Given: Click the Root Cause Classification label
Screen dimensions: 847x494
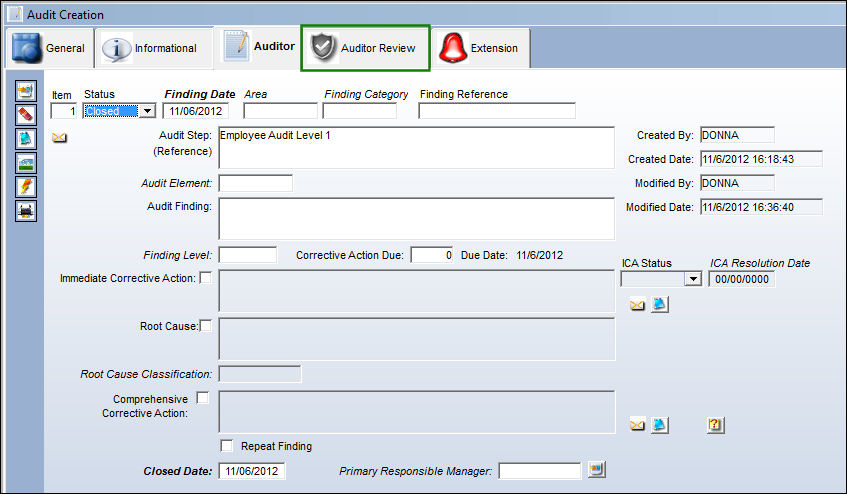Looking at the screenshot, I should pyautogui.click(x=146, y=374).
